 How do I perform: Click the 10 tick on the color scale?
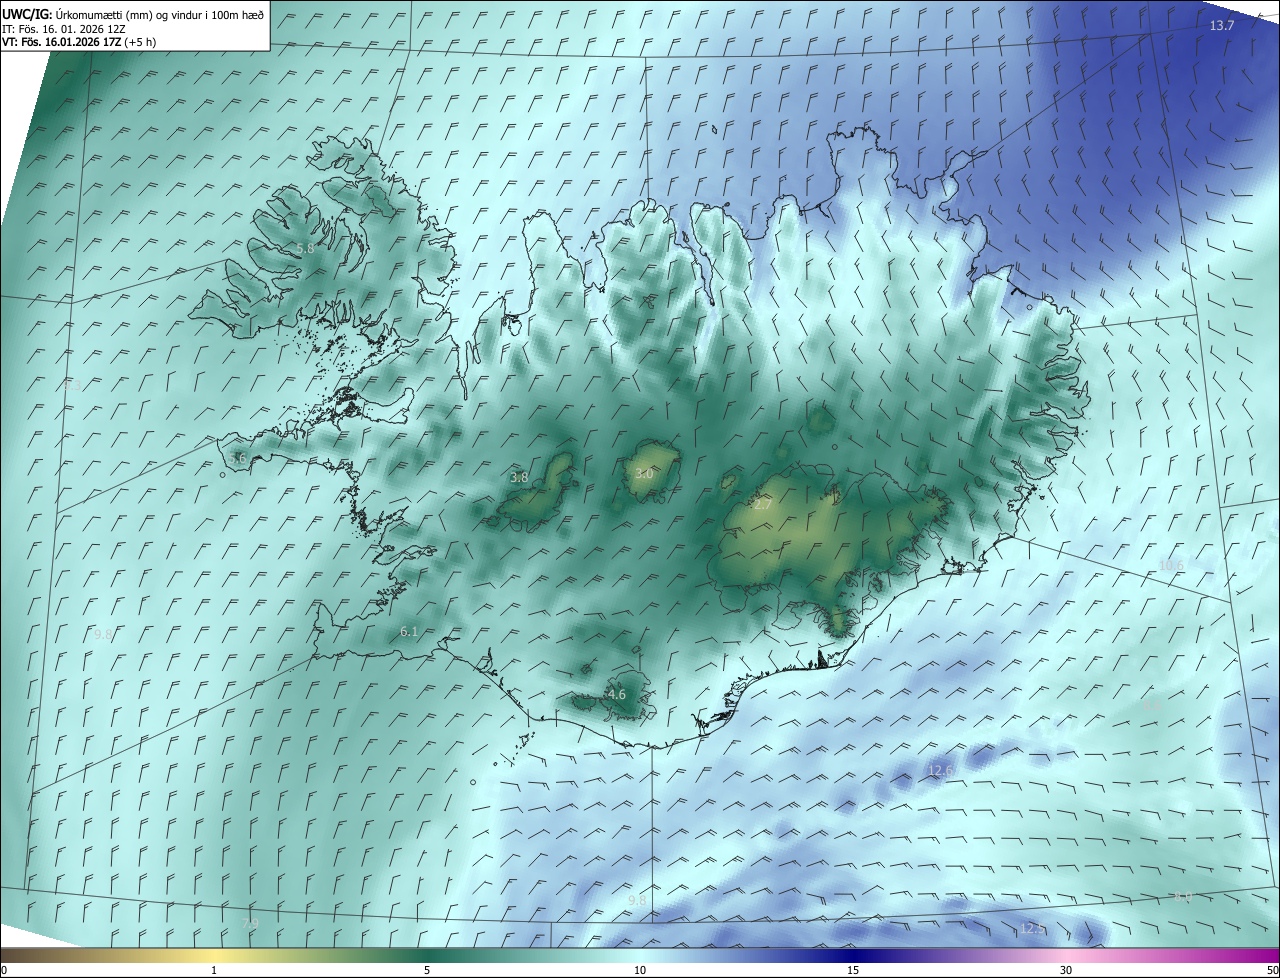[640, 970]
